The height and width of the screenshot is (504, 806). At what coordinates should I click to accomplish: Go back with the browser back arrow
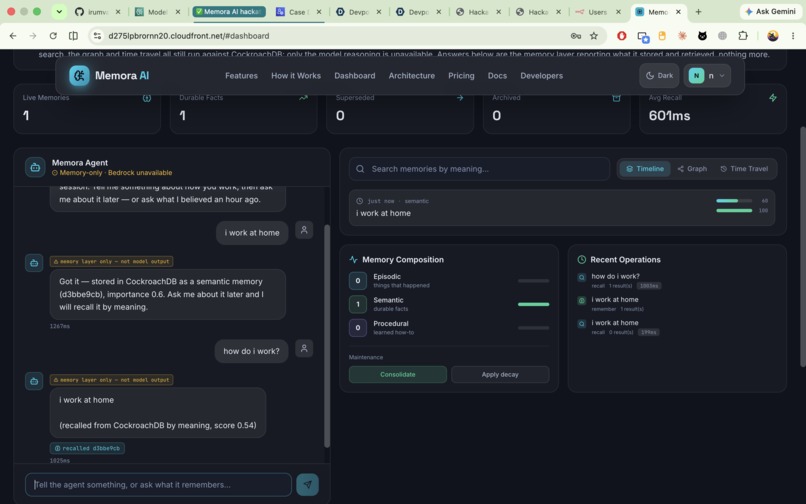13,35
